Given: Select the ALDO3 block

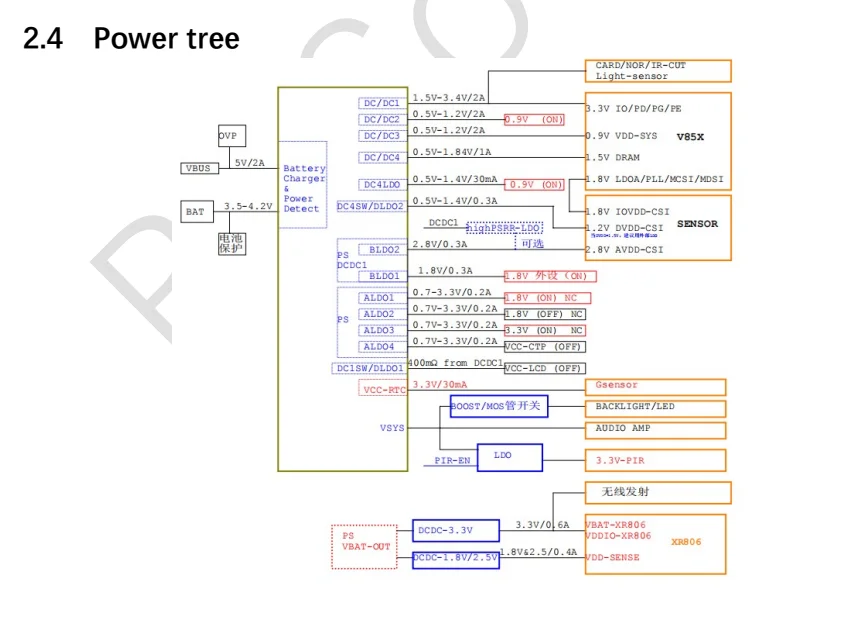Looking at the screenshot, I should [x=382, y=330].
